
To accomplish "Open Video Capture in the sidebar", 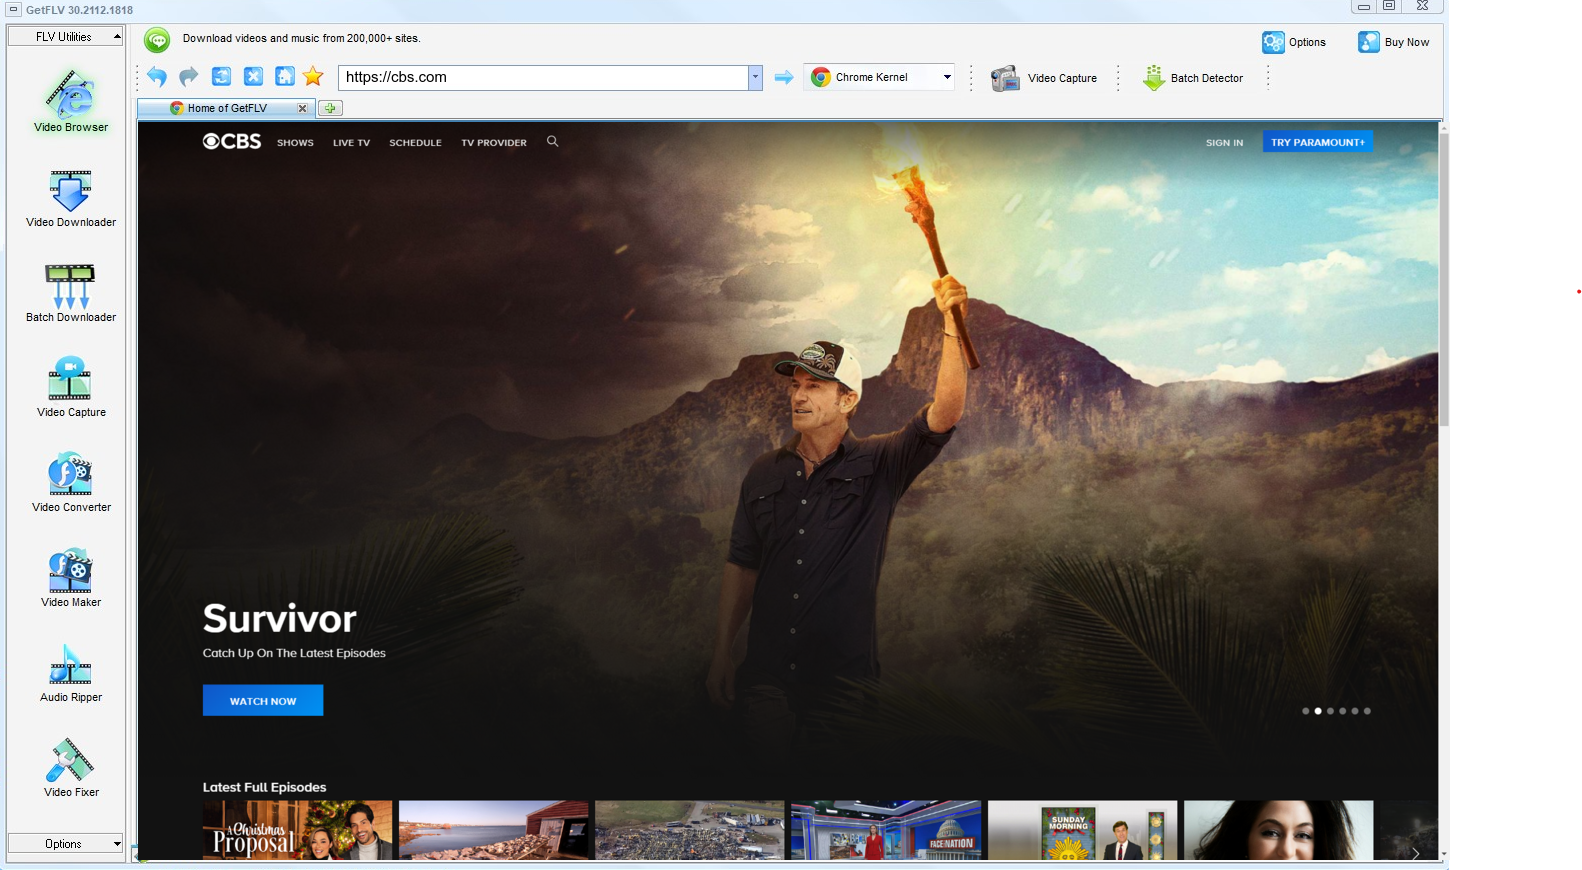I will (x=71, y=387).
